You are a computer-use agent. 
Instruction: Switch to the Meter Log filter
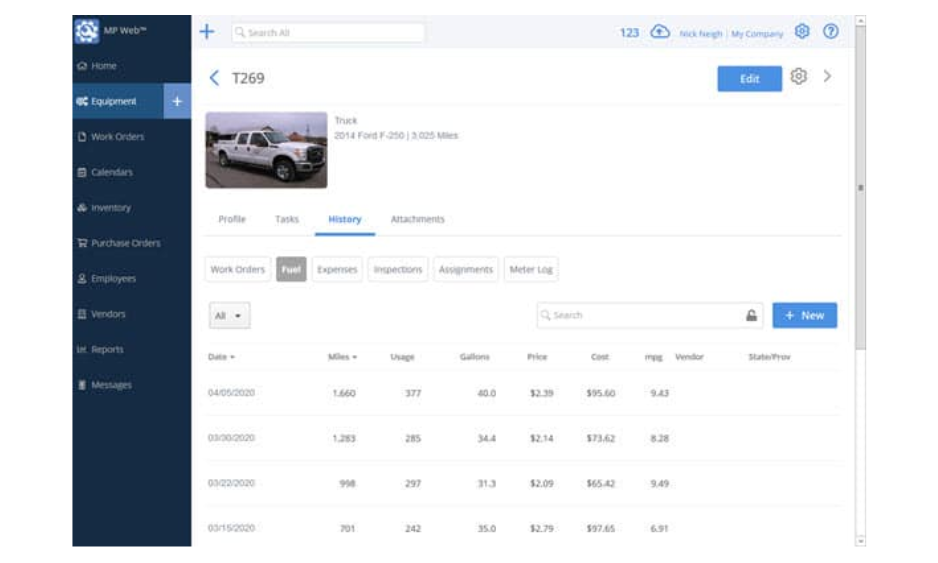531,270
